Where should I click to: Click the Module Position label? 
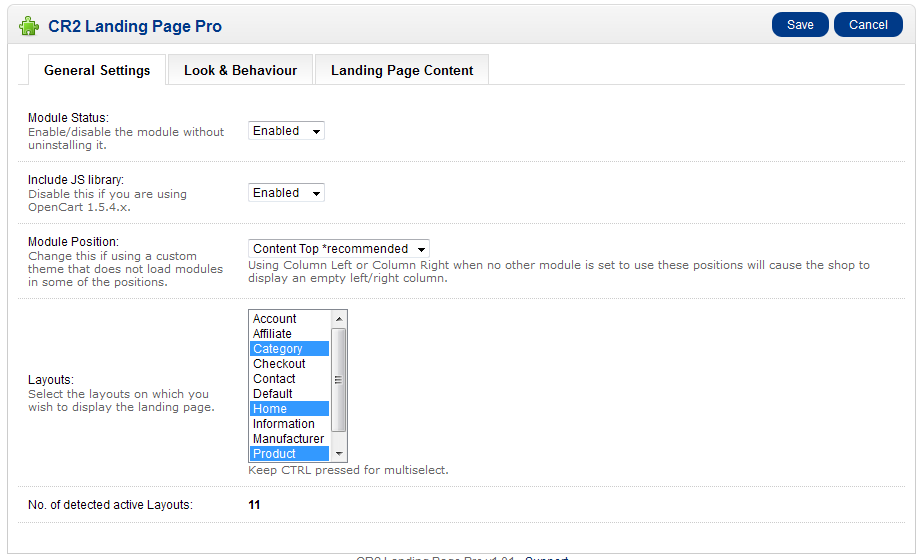pyautogui.click(x=73, y=242)
